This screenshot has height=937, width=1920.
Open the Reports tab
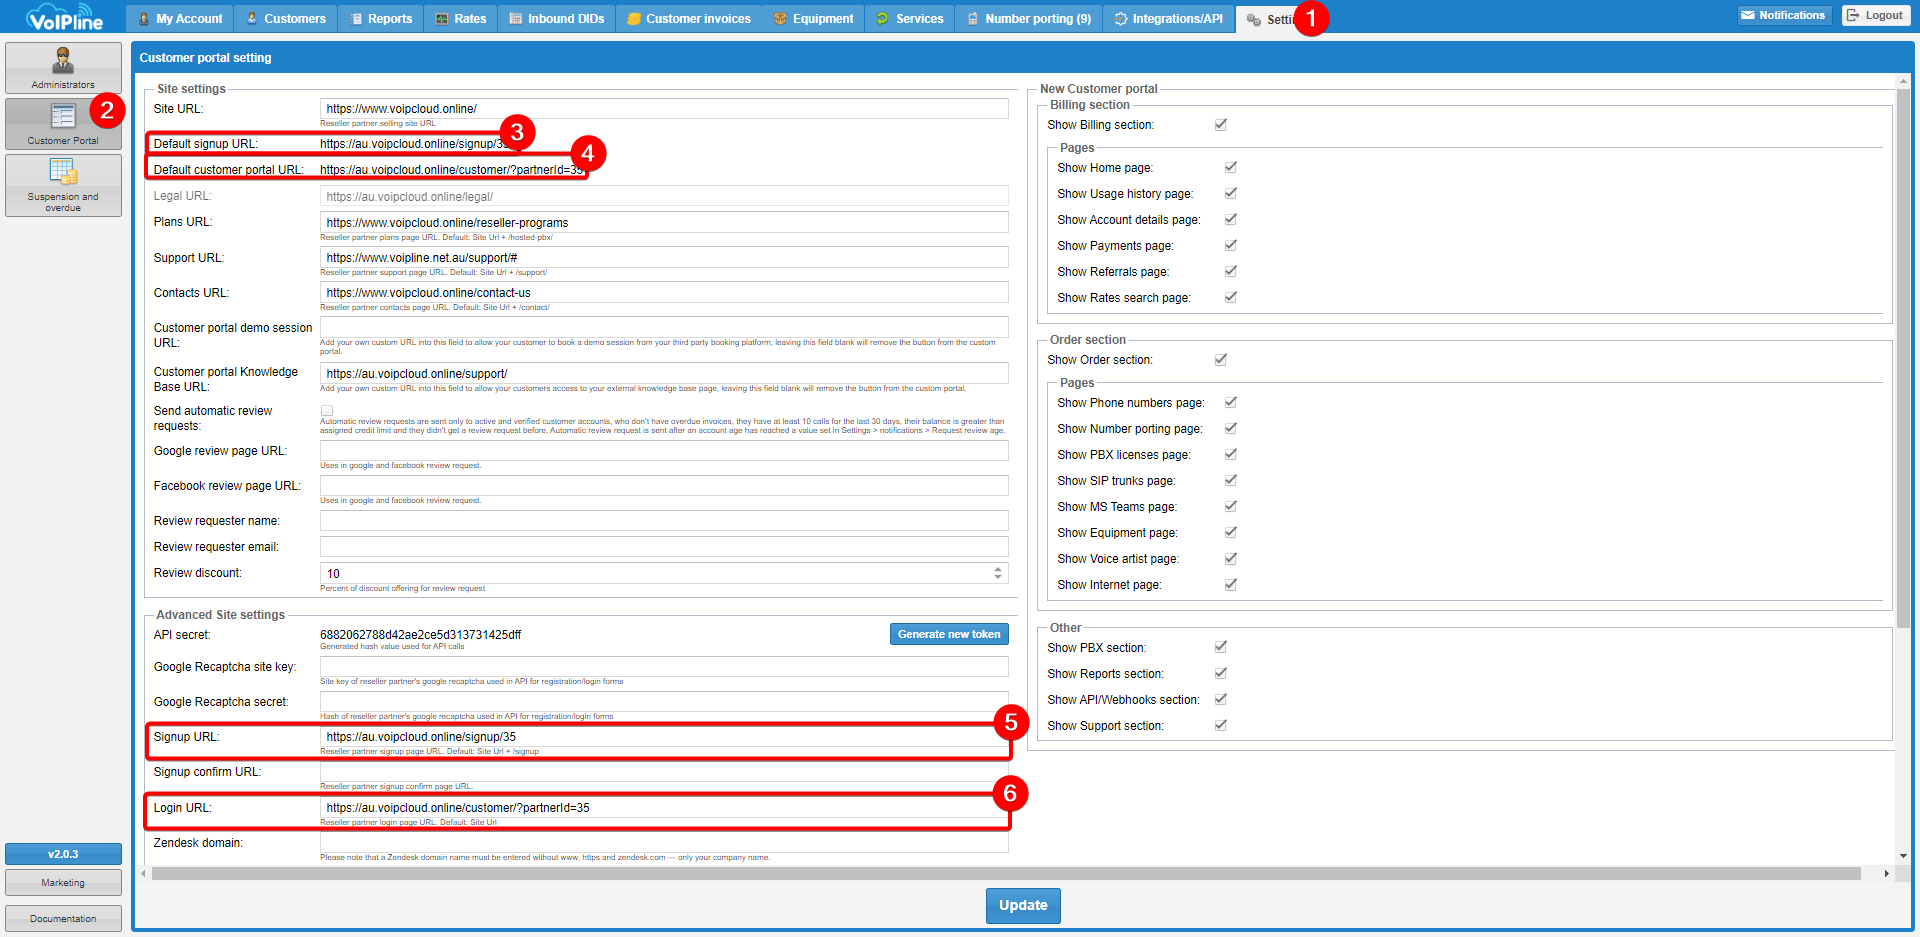[x=381, y=19]
